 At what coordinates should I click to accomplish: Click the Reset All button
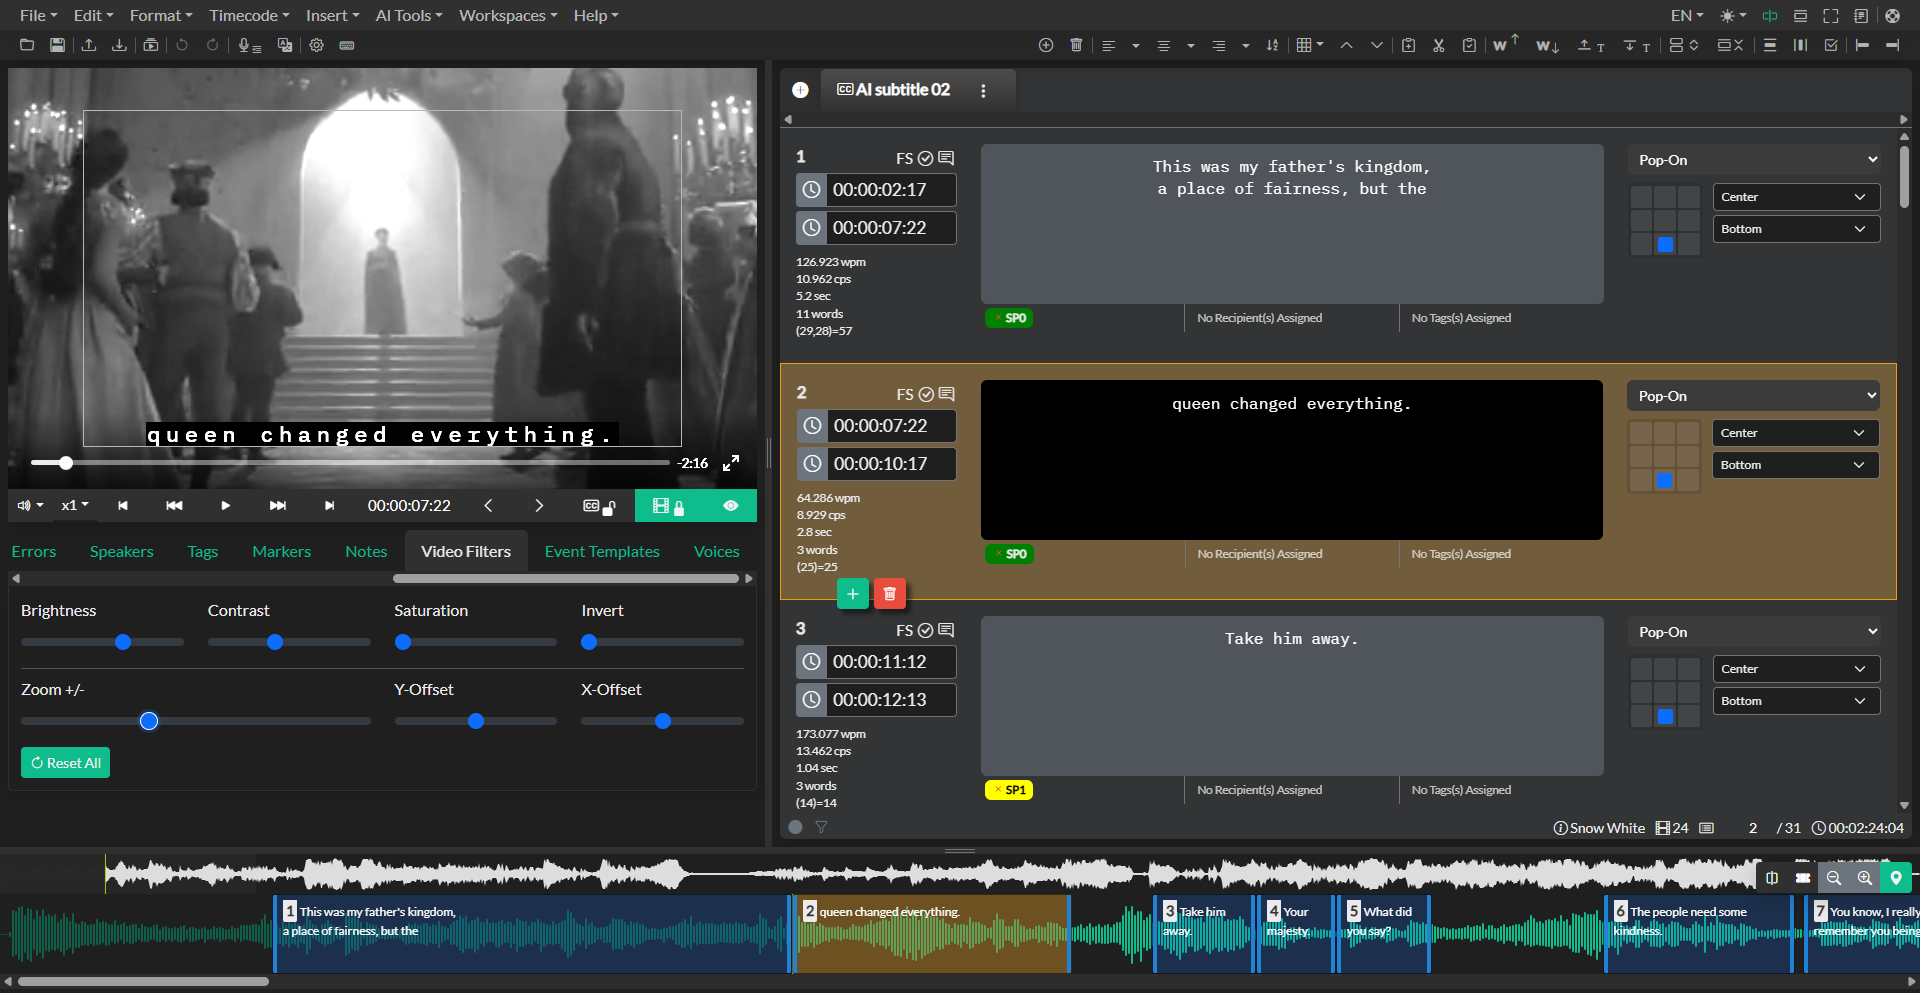click(65, 762)
